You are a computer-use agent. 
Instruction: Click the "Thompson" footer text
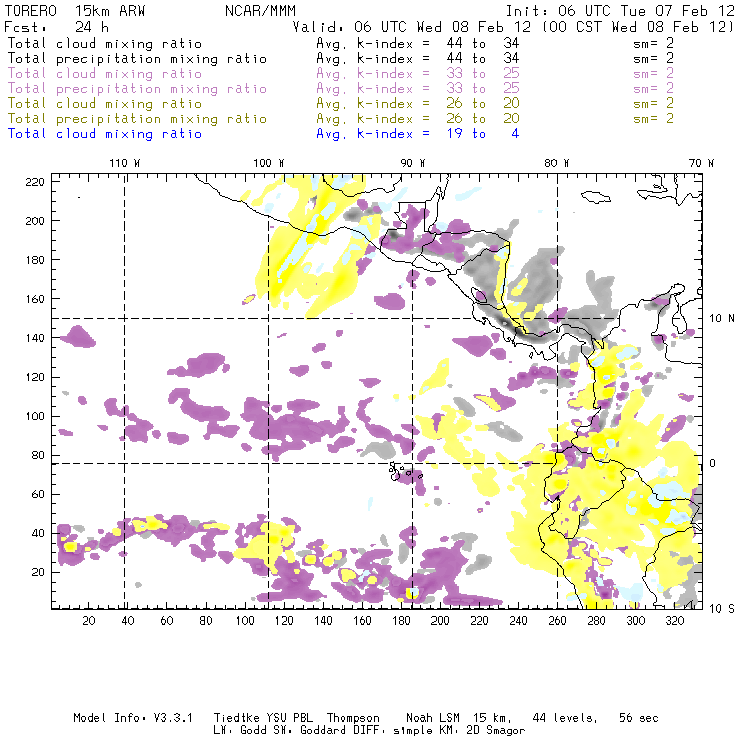[353, 718]
